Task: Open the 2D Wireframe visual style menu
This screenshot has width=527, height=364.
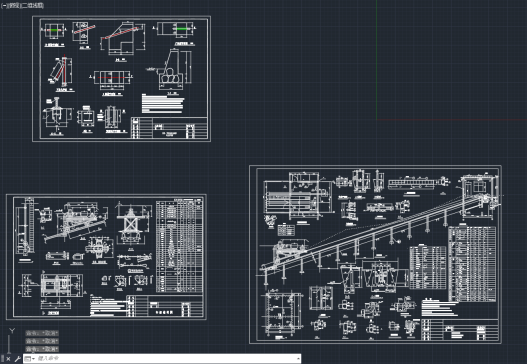Action: click(x=32, y=6)
